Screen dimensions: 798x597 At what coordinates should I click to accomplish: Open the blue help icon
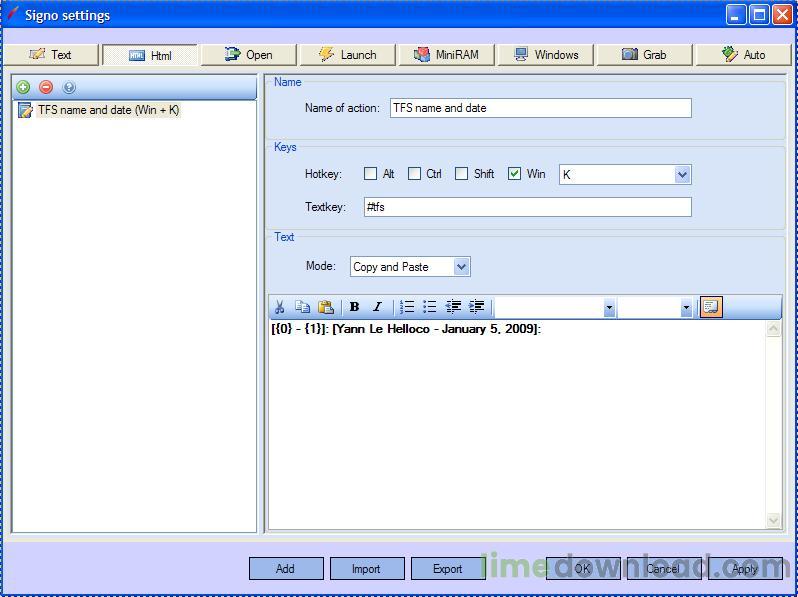69,88
